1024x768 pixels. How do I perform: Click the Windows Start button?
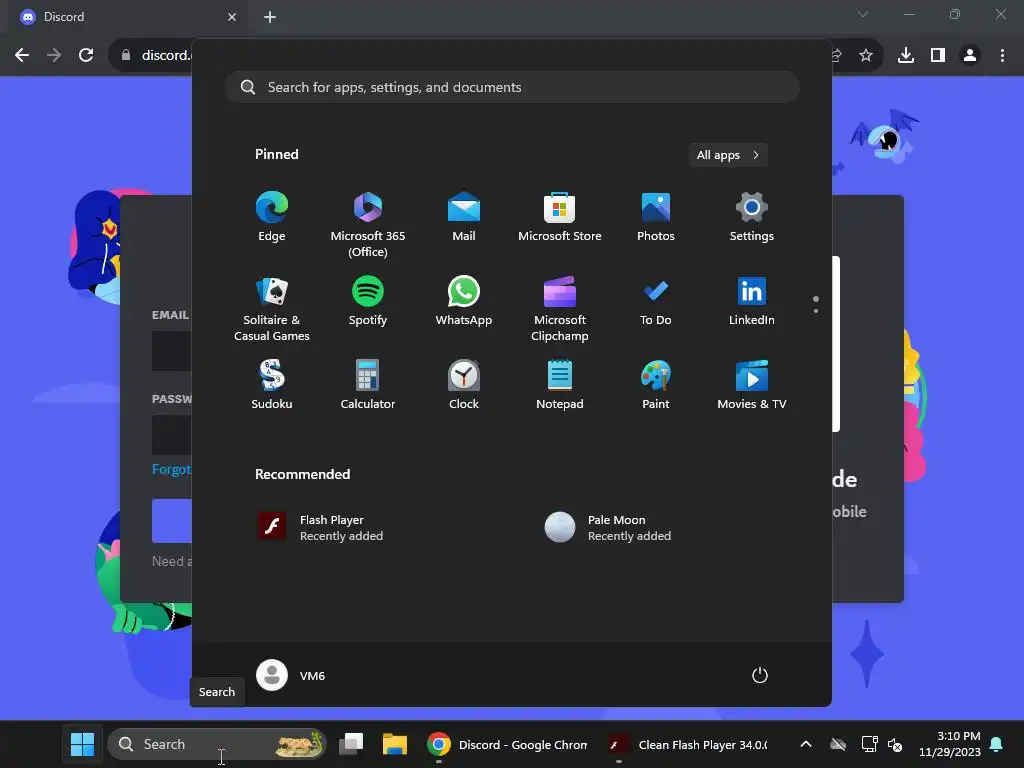[x=82, y=744]
